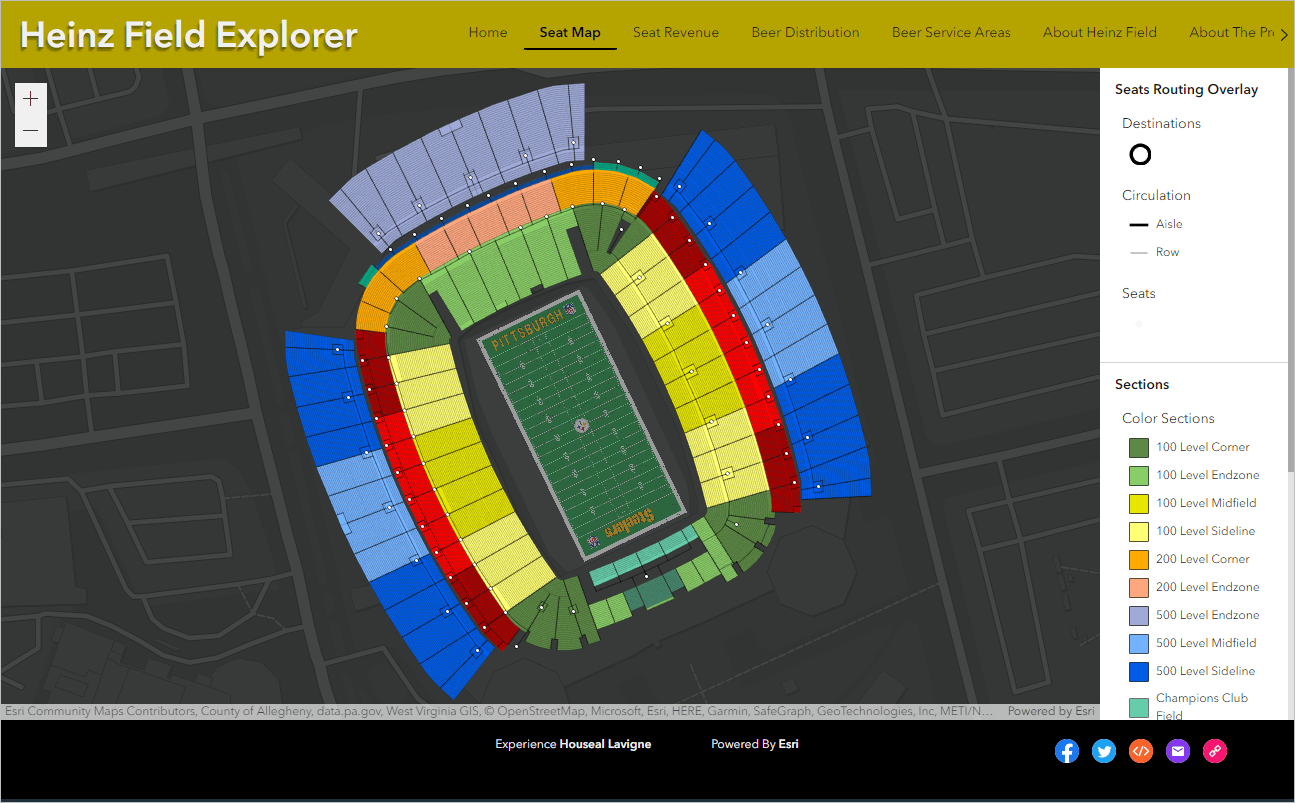This screenshot has width=1295, height=803.
Task: Click the envelope share icon
Action: [x=1178, y=751]
